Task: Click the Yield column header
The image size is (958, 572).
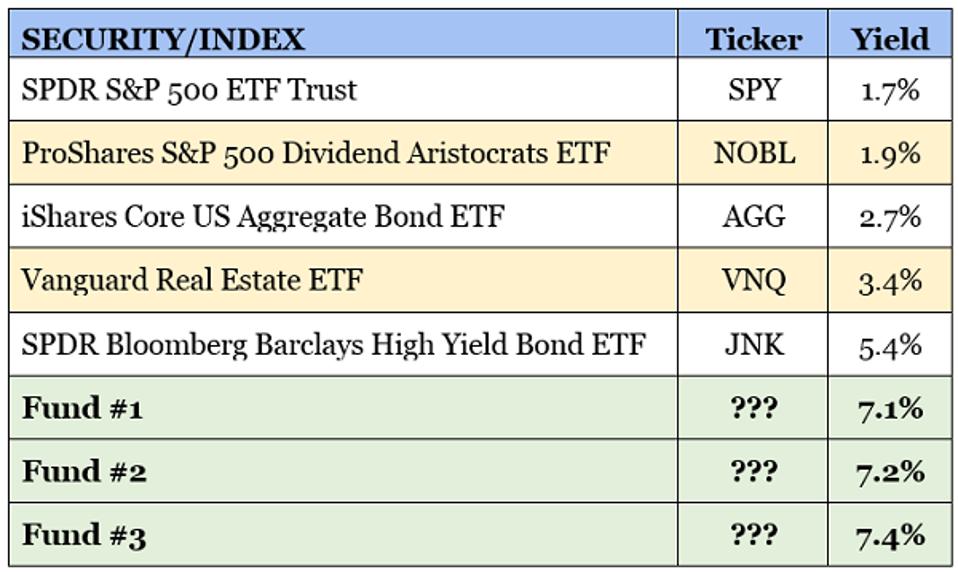Action: 889,38
